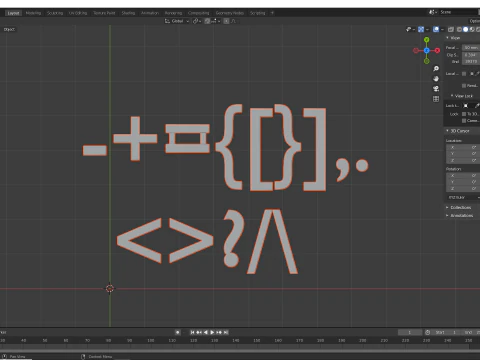Image resolution: width=480 pixels, height=360 pixels.
Task: Expand the Collections panel
Action: point(447,207)
